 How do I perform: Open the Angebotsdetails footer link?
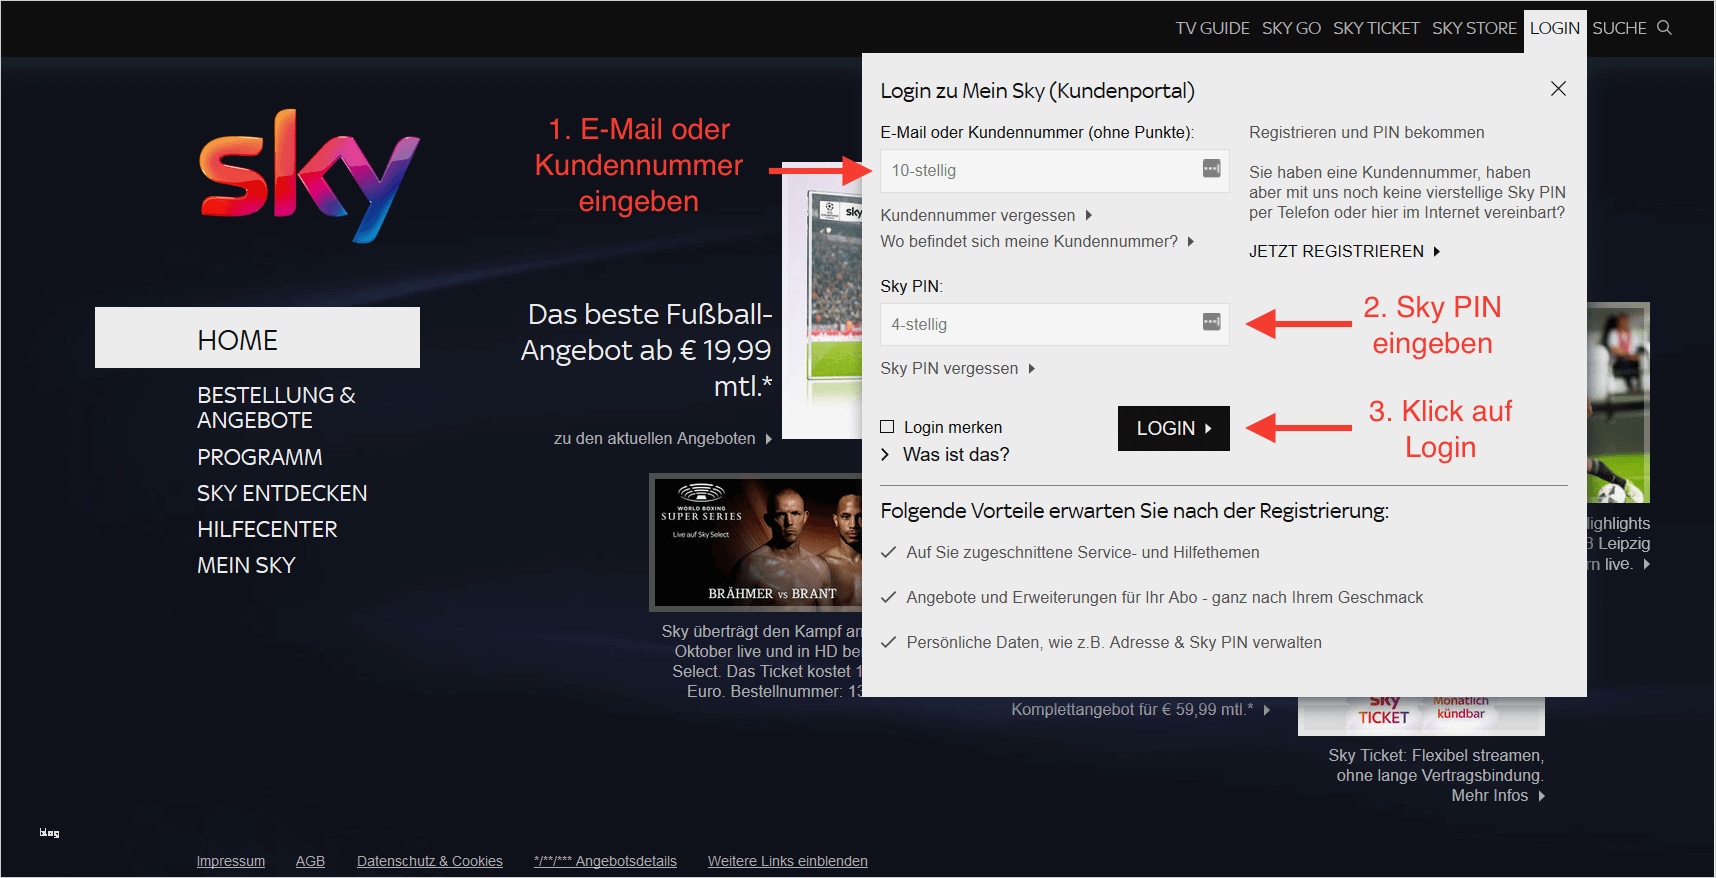605,861
